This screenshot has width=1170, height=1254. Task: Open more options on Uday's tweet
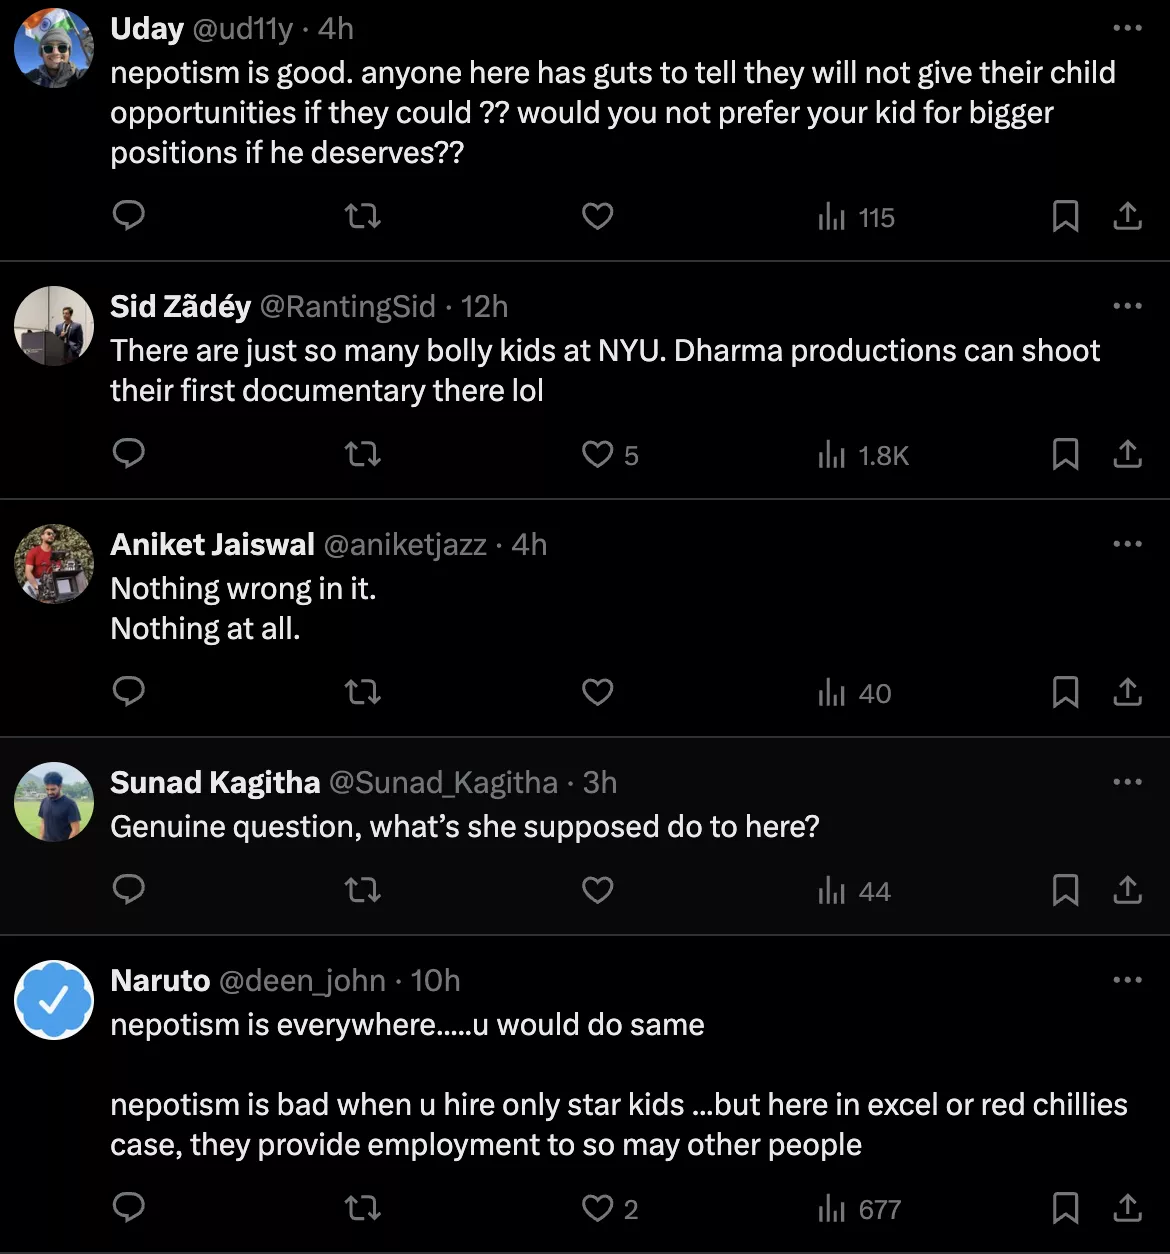1127,28
